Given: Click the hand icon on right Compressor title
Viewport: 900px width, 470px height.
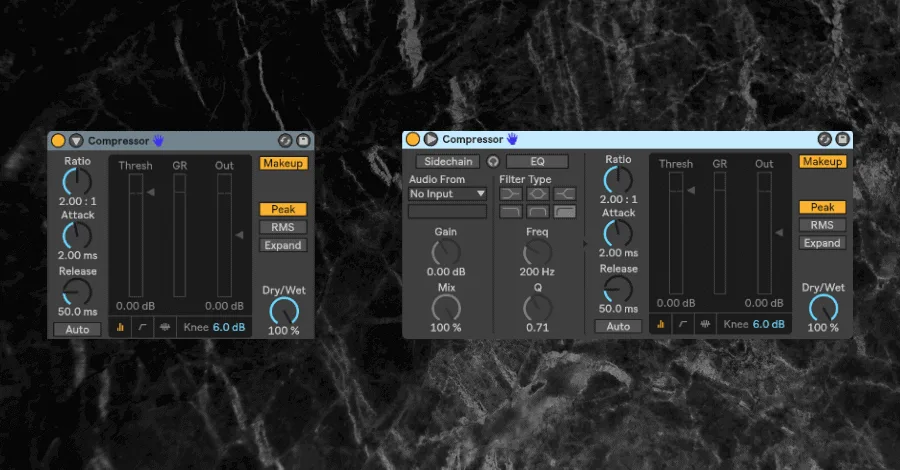Looking at the screenshot, I should tap(512, 139).
